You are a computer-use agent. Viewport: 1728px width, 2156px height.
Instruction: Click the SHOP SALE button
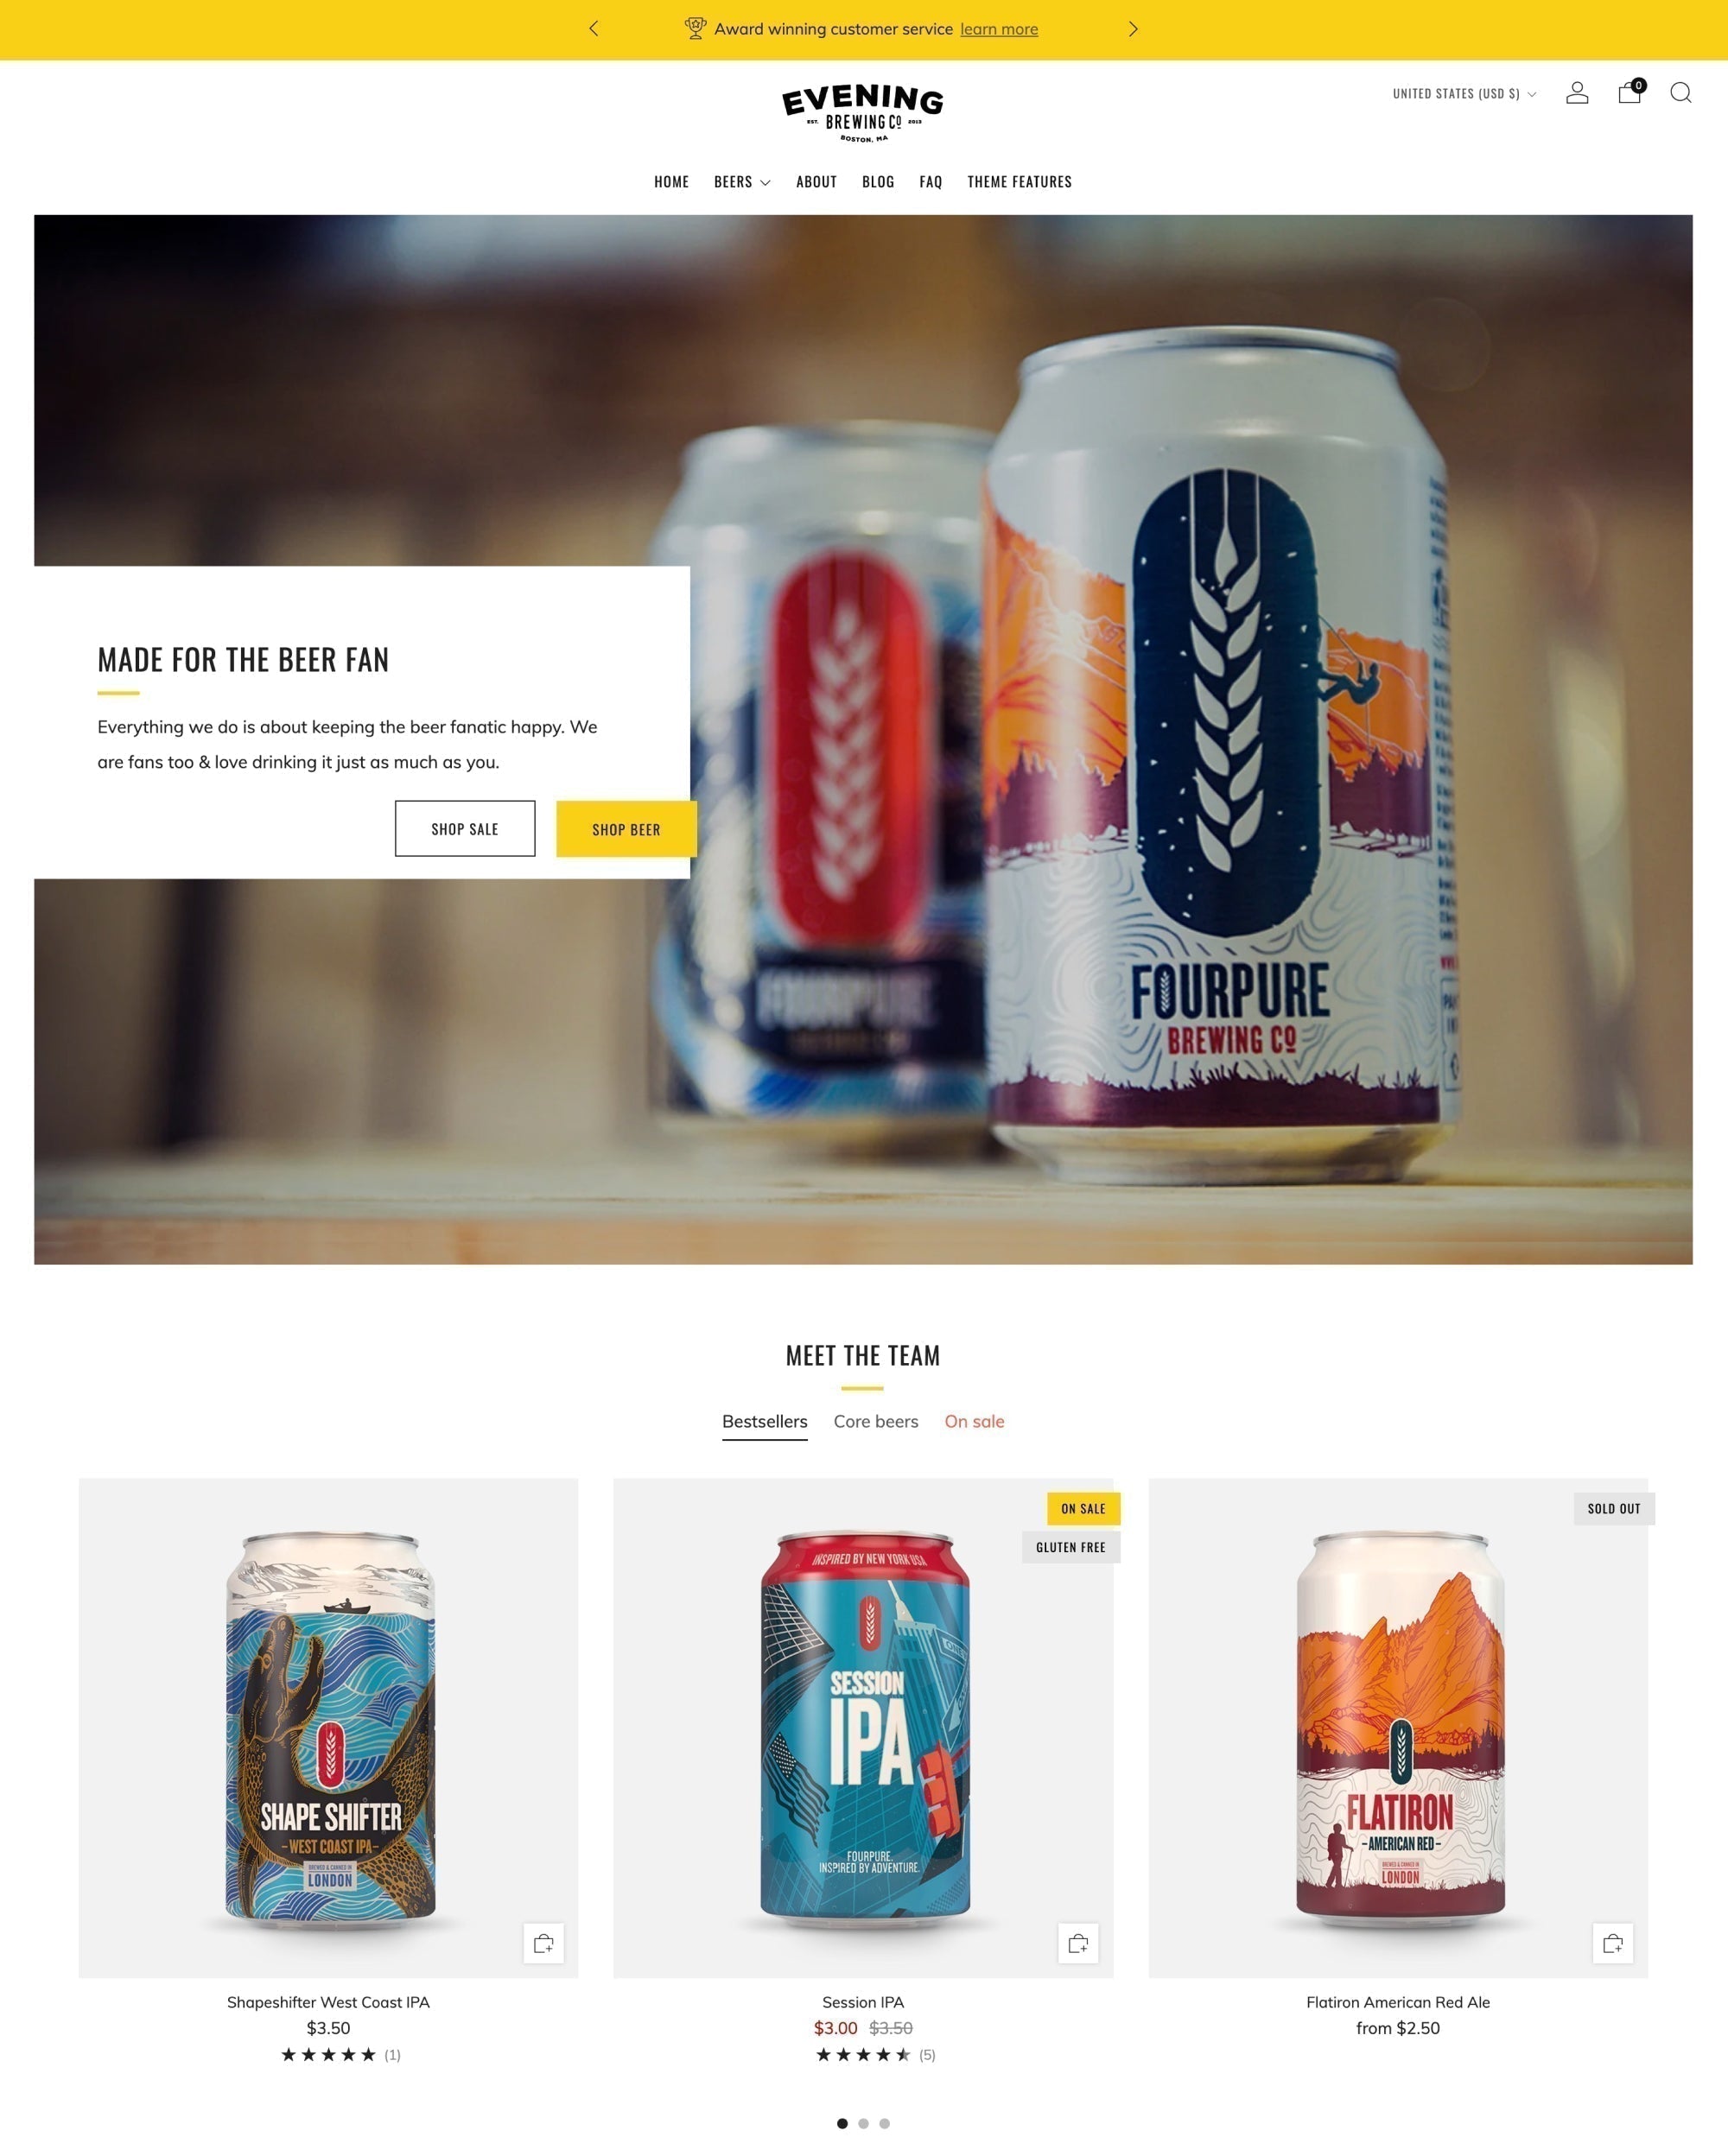(x=466, y=828)
